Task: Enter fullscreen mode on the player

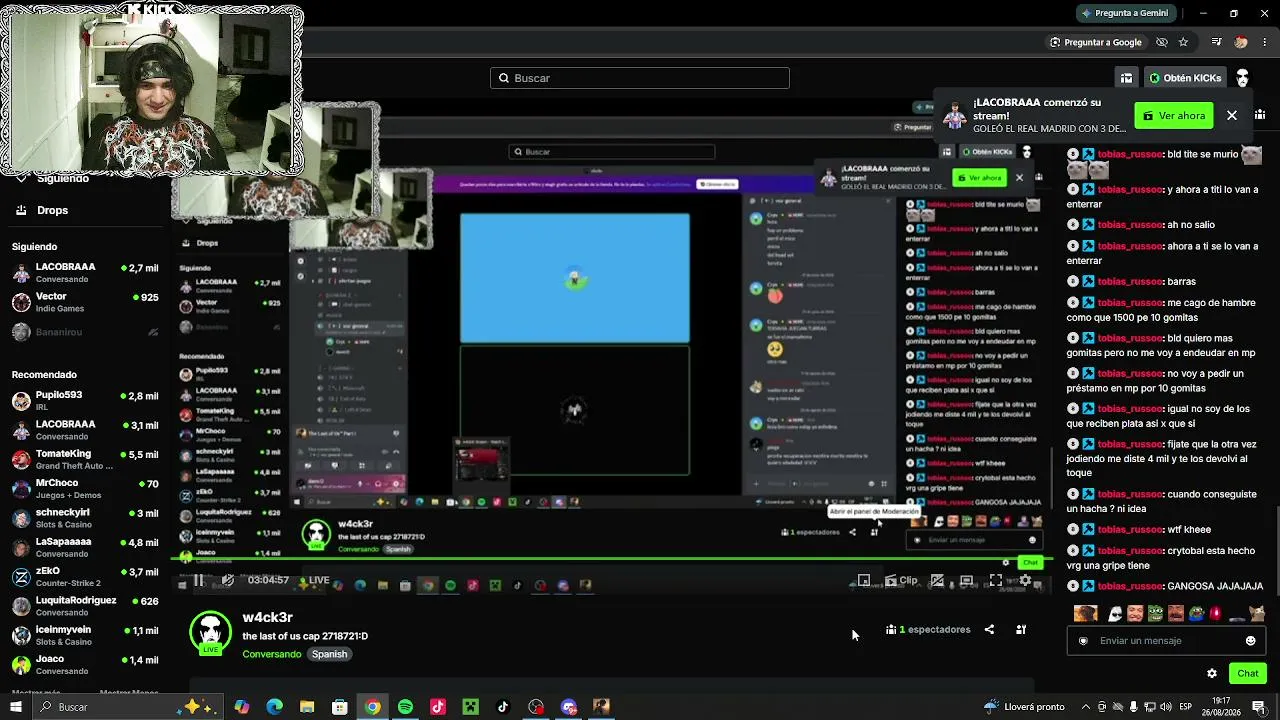Action: 996,580
